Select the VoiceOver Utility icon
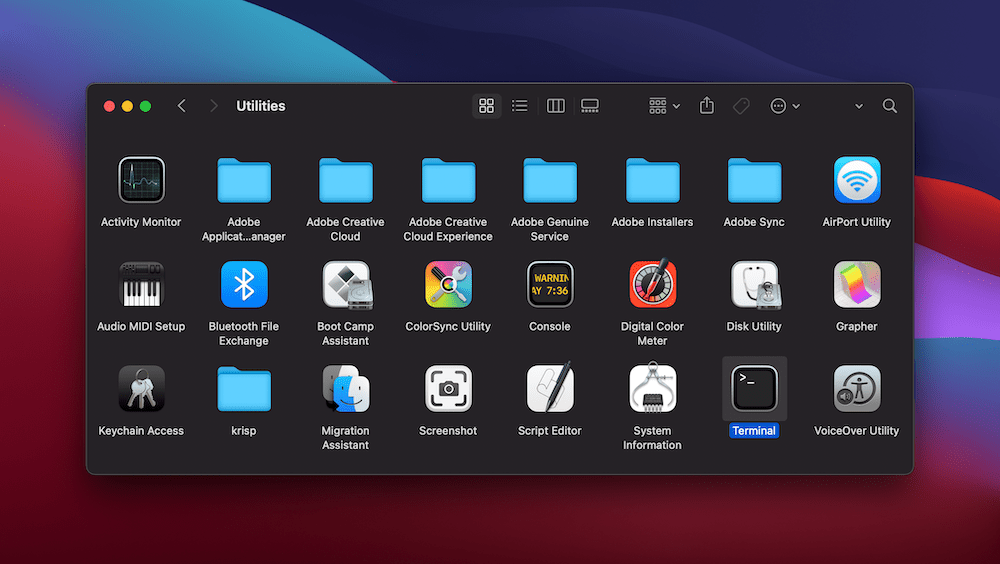 (857, 389)
